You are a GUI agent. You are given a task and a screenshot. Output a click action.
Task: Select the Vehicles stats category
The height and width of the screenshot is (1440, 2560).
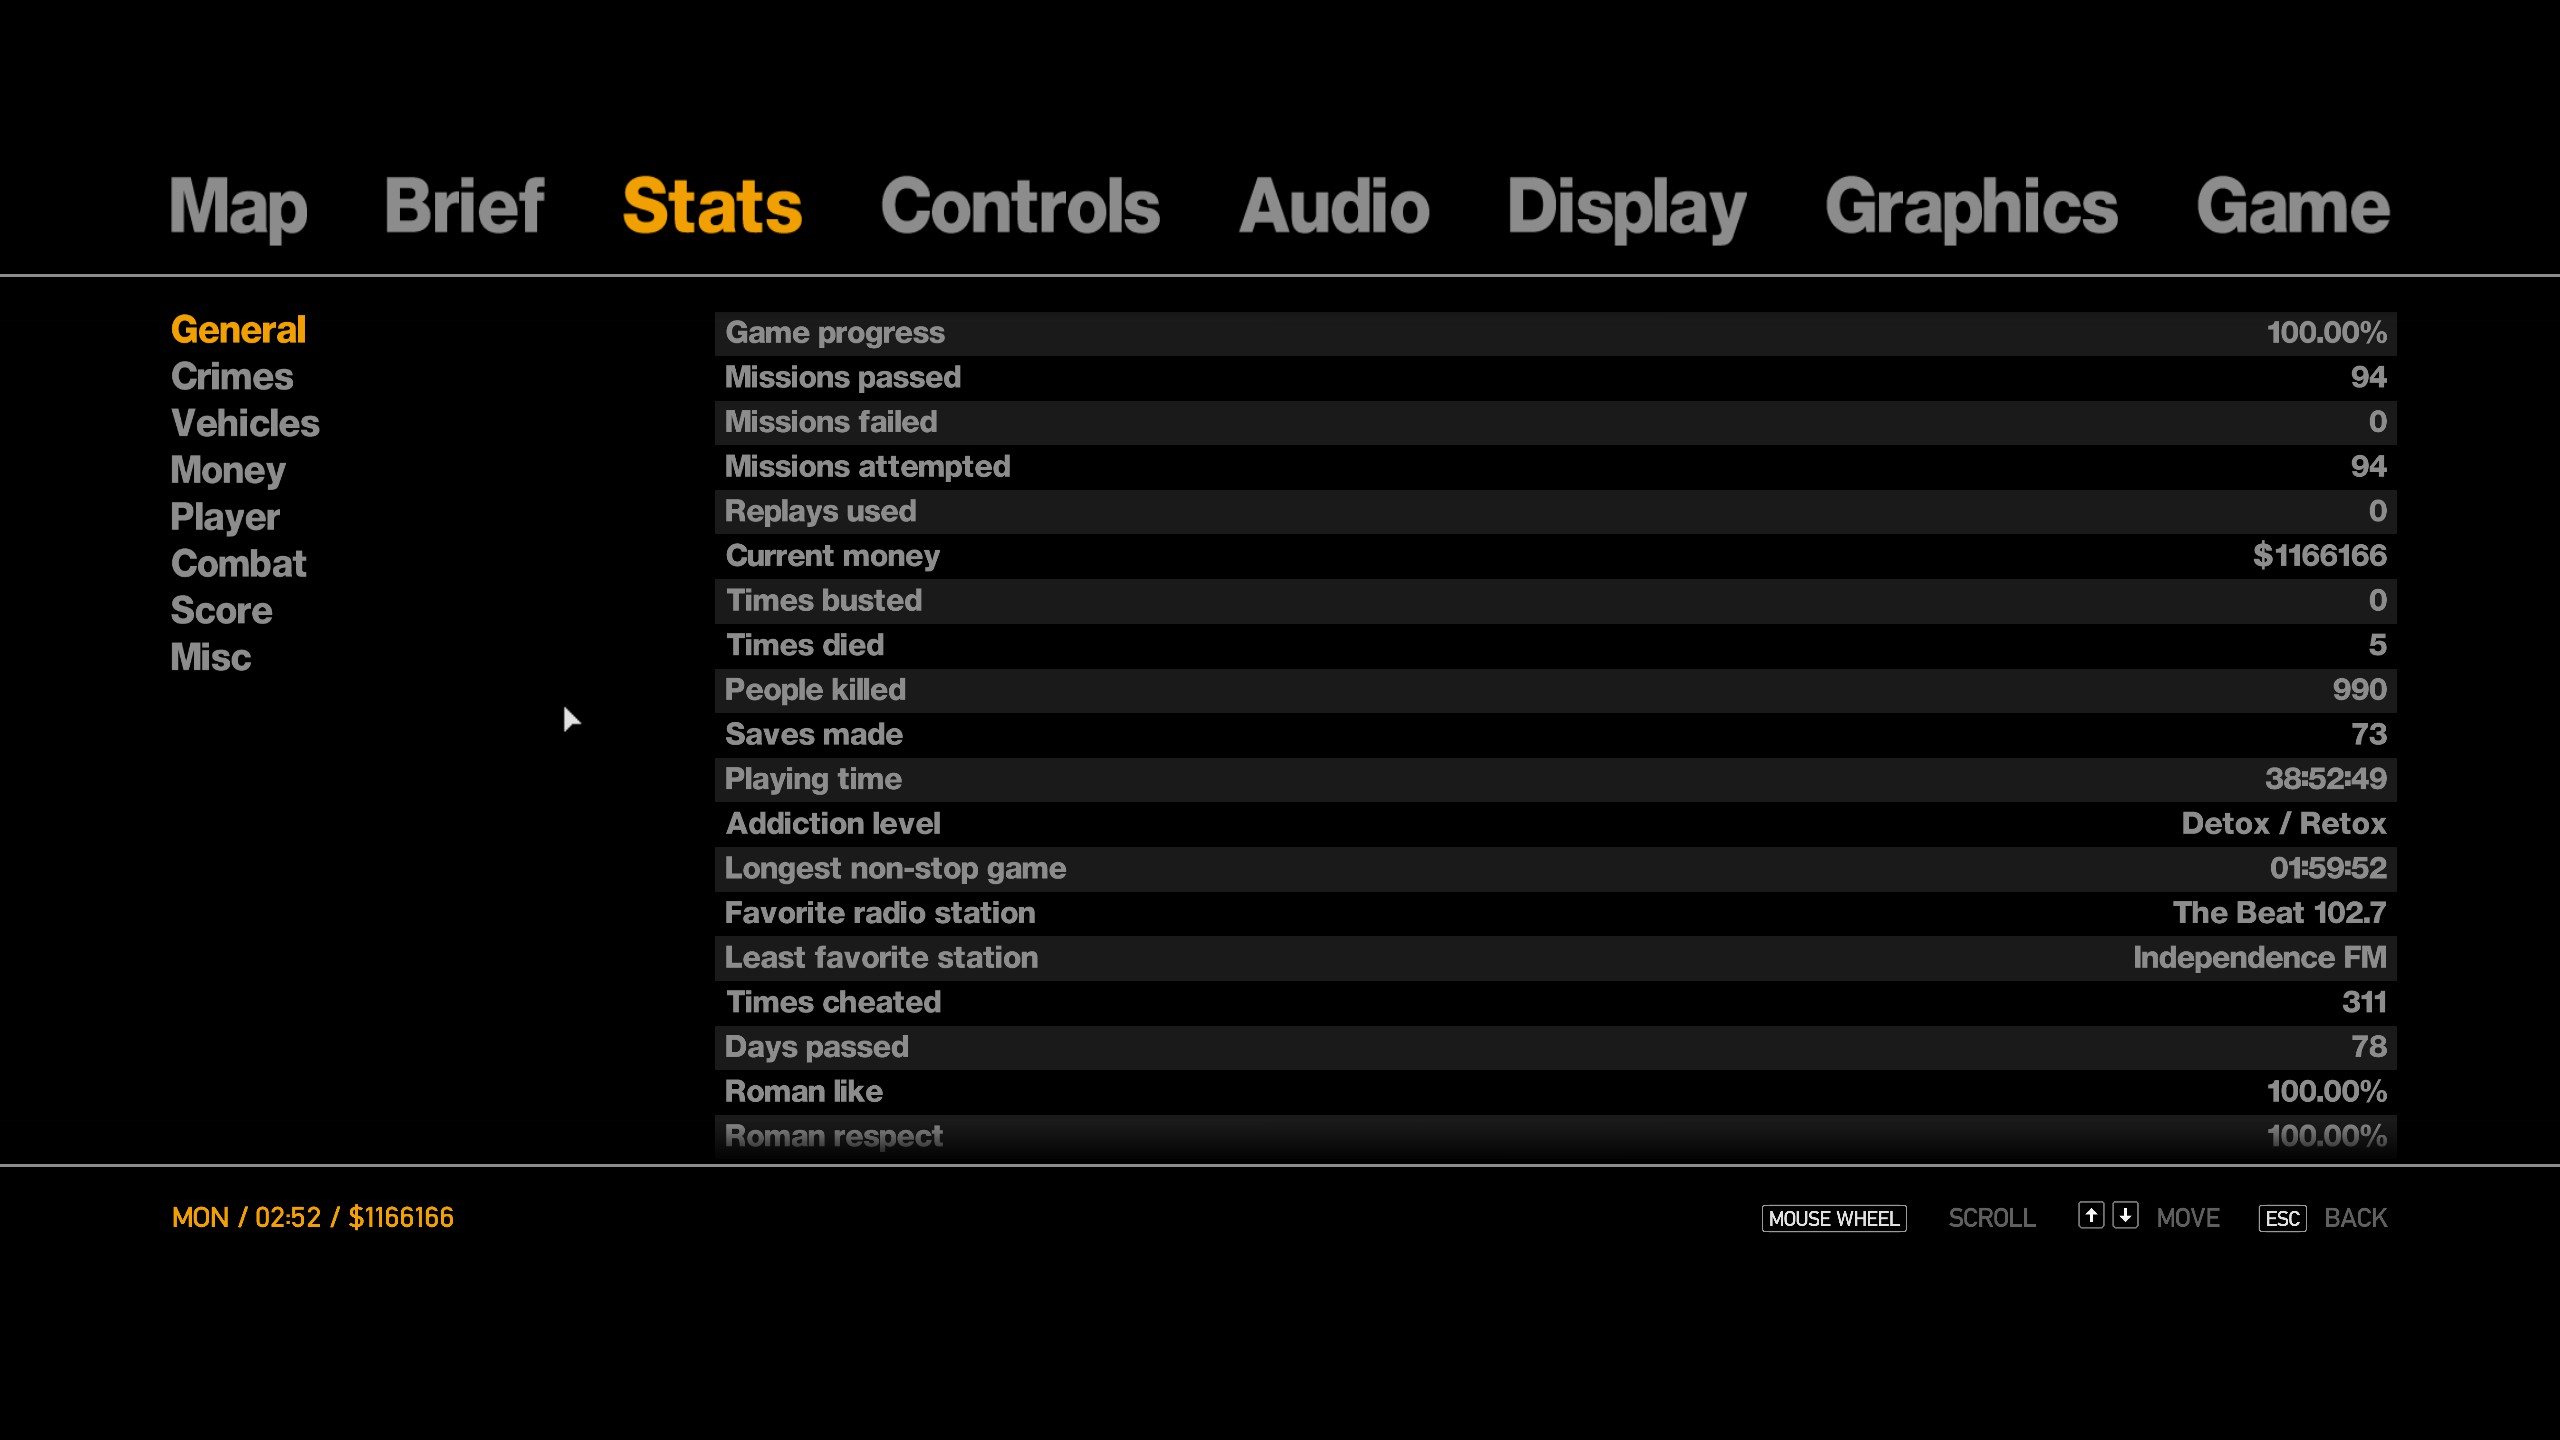click(245, 424)
